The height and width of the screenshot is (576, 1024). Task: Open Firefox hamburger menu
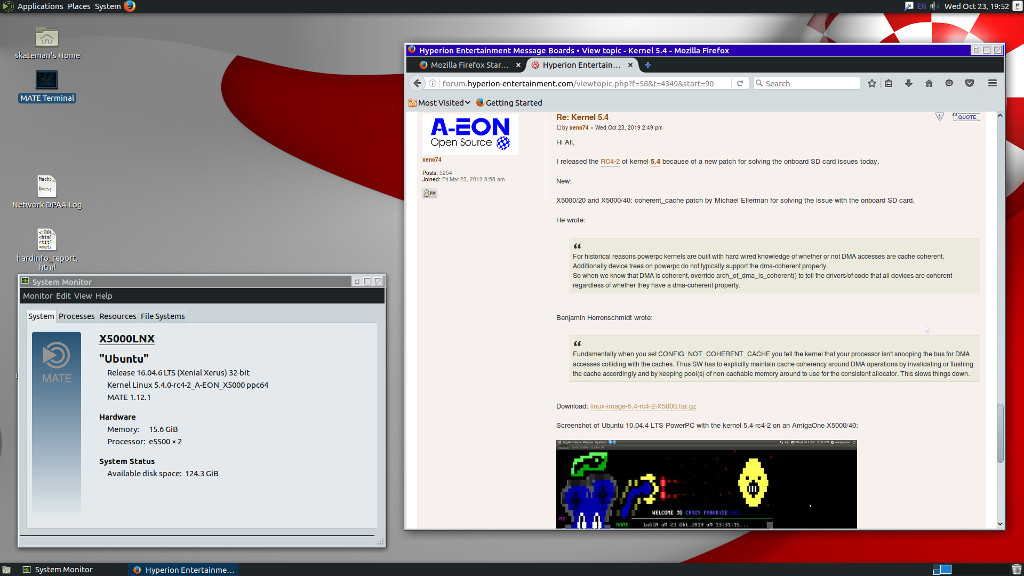click(x=992, y=84)
